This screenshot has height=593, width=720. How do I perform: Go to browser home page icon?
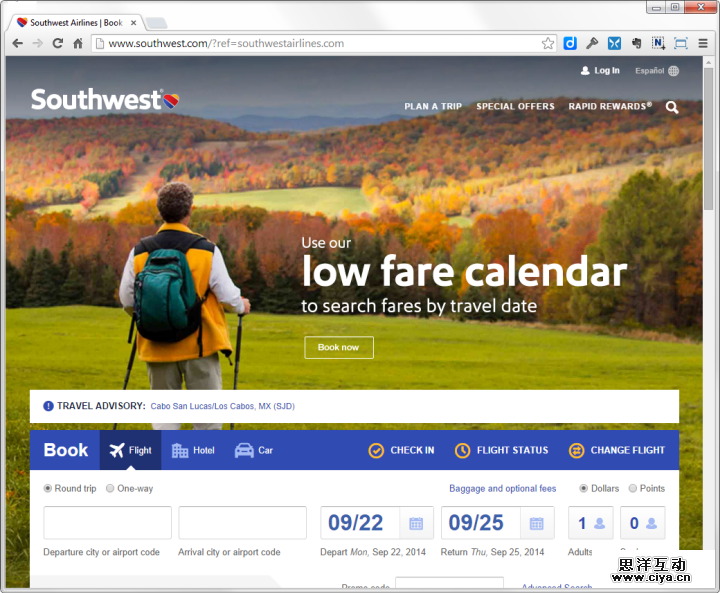click(x=78, y=43)
